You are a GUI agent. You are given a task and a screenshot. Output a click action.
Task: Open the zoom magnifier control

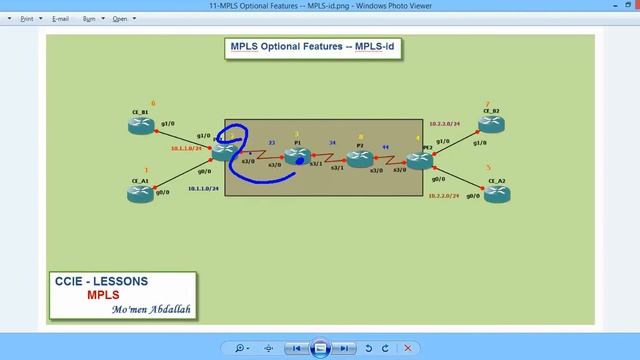point(242,348)
